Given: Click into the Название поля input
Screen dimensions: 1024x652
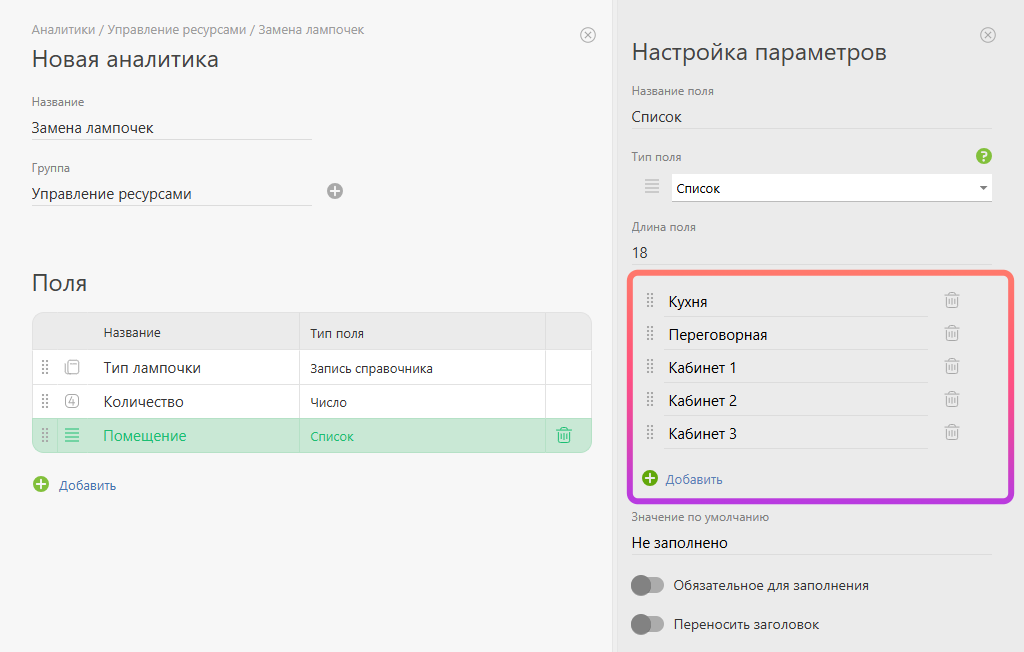Looking at the screenshot, I should pos(810,117).
